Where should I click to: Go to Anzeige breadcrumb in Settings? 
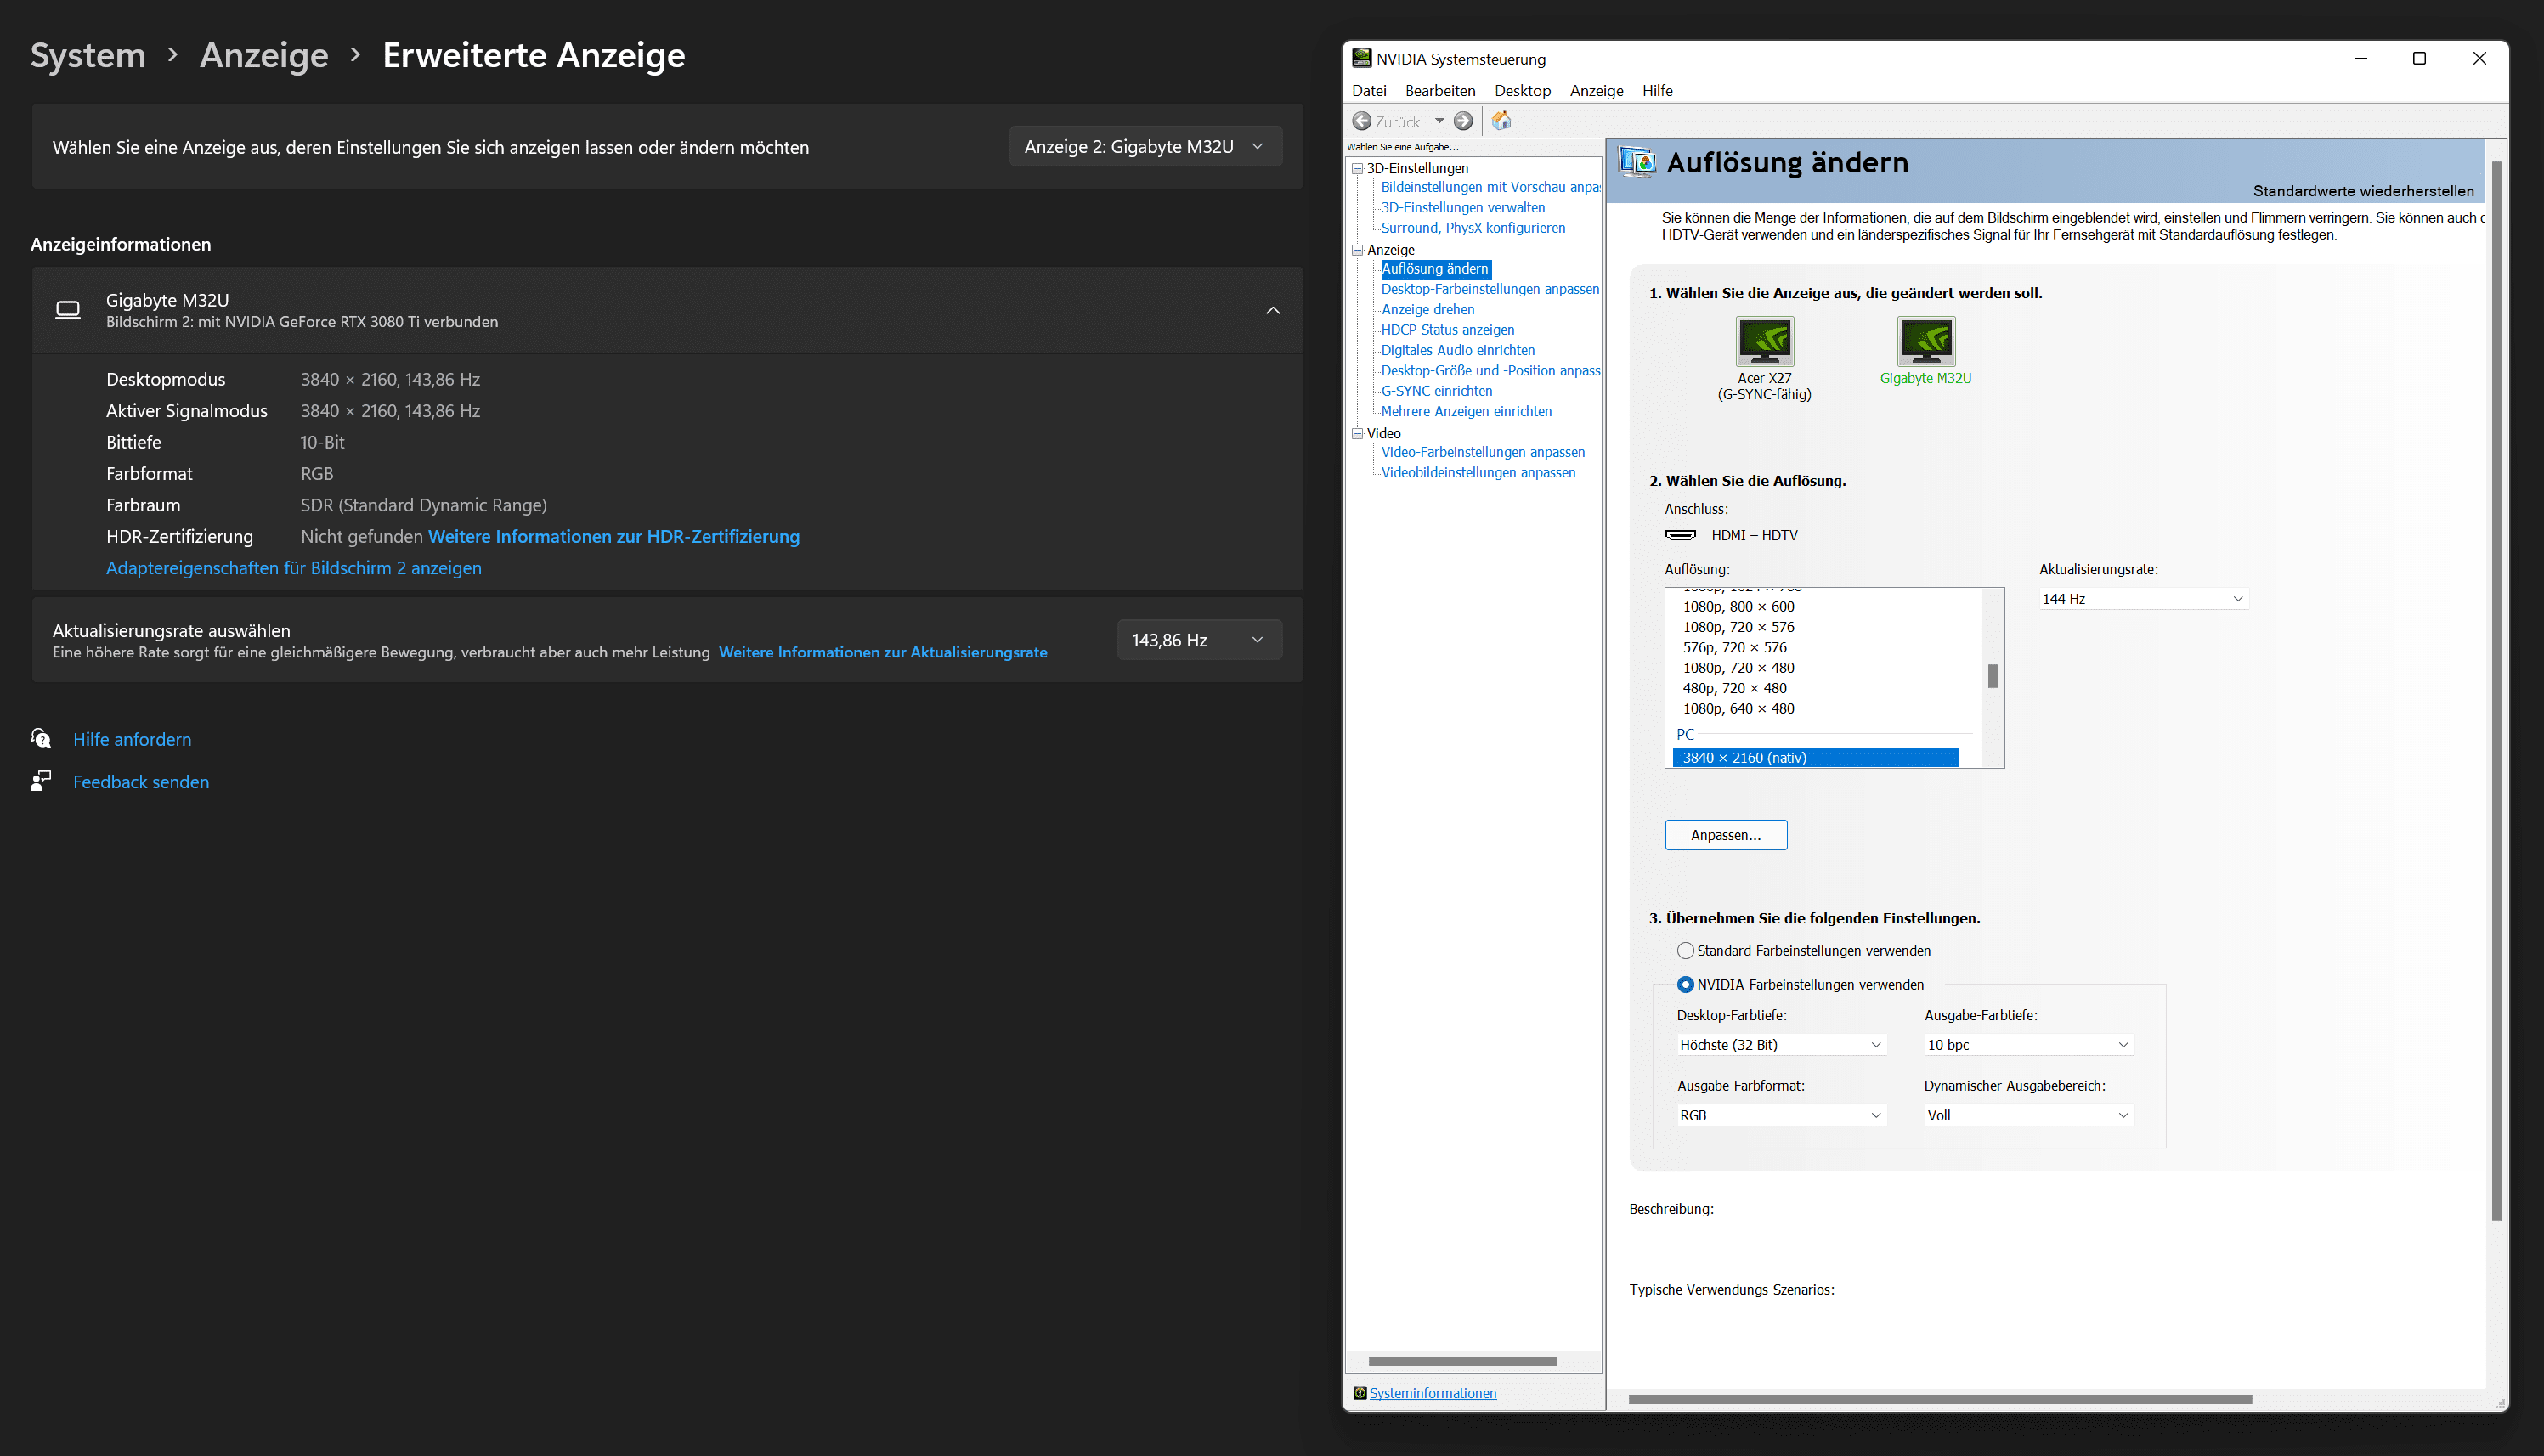coord(264,55)
